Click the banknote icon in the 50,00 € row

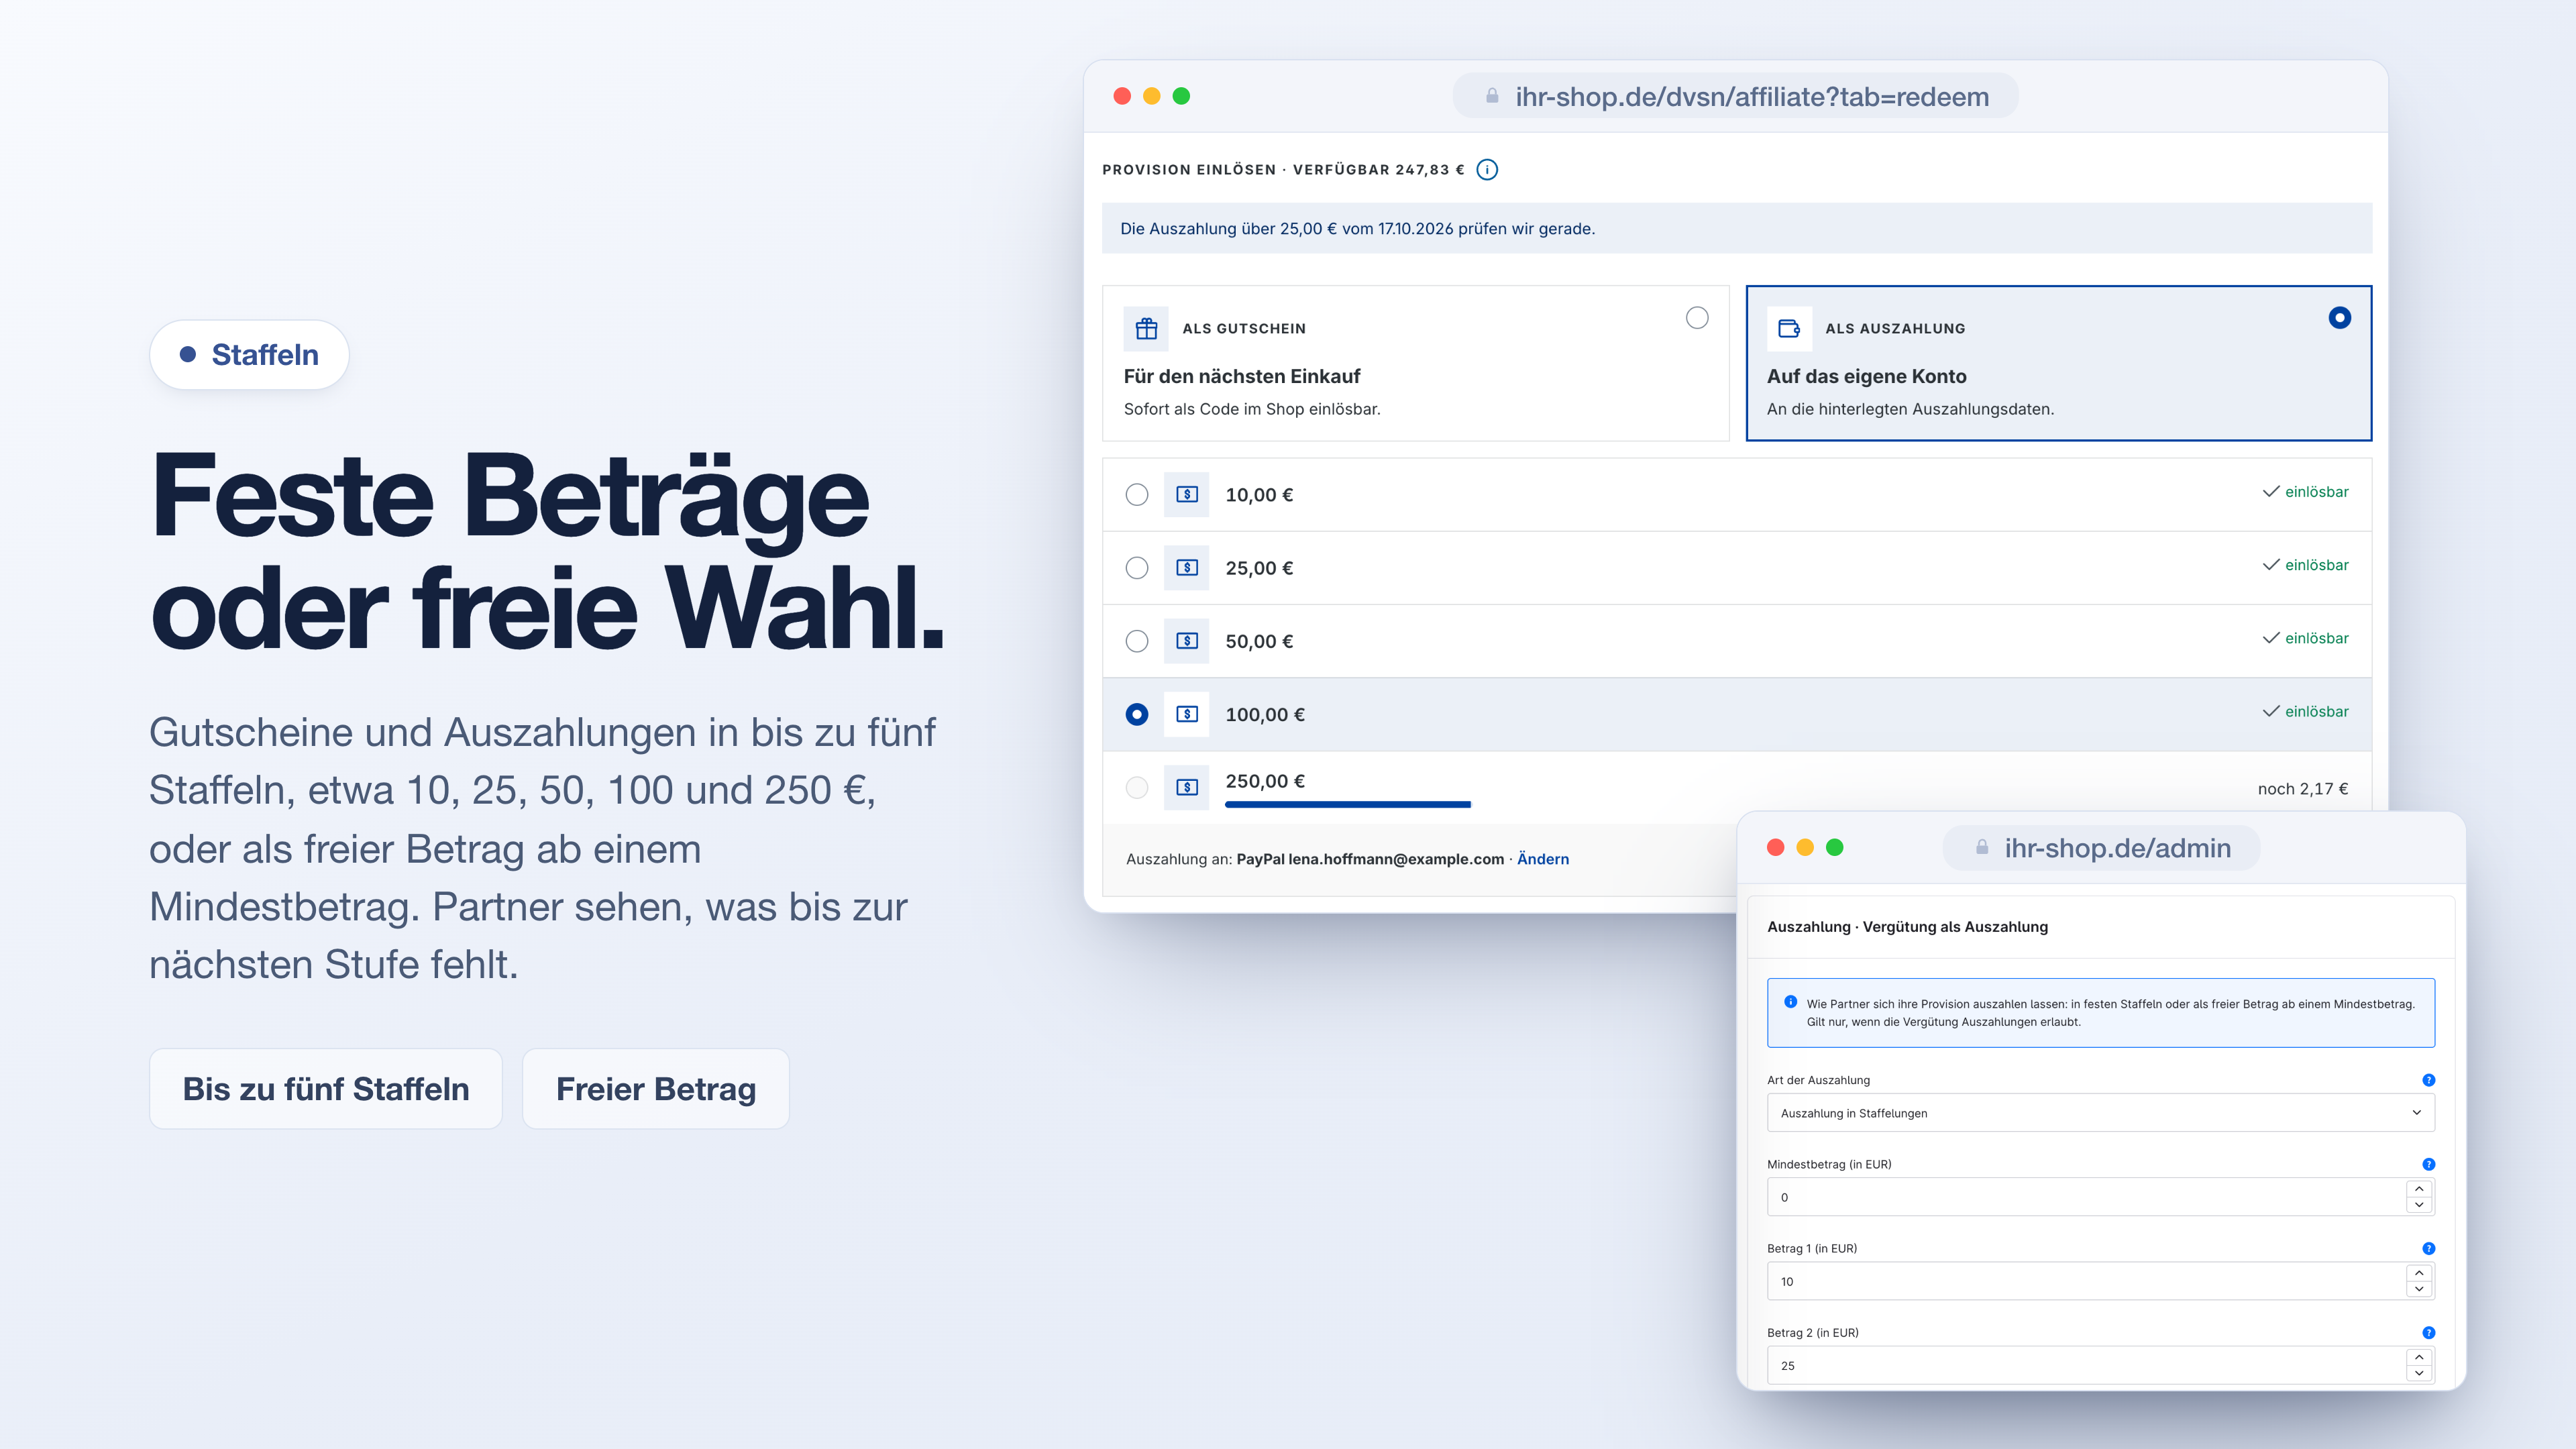(x=1187, y=641)
